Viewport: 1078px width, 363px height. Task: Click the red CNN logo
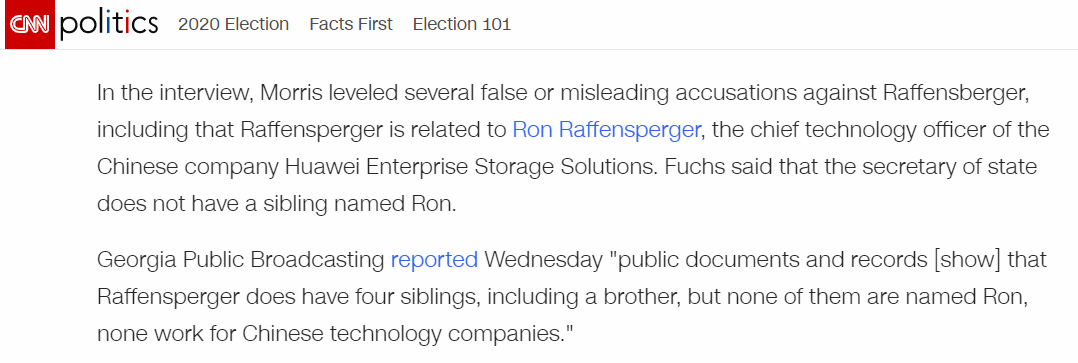pos(30,25)
